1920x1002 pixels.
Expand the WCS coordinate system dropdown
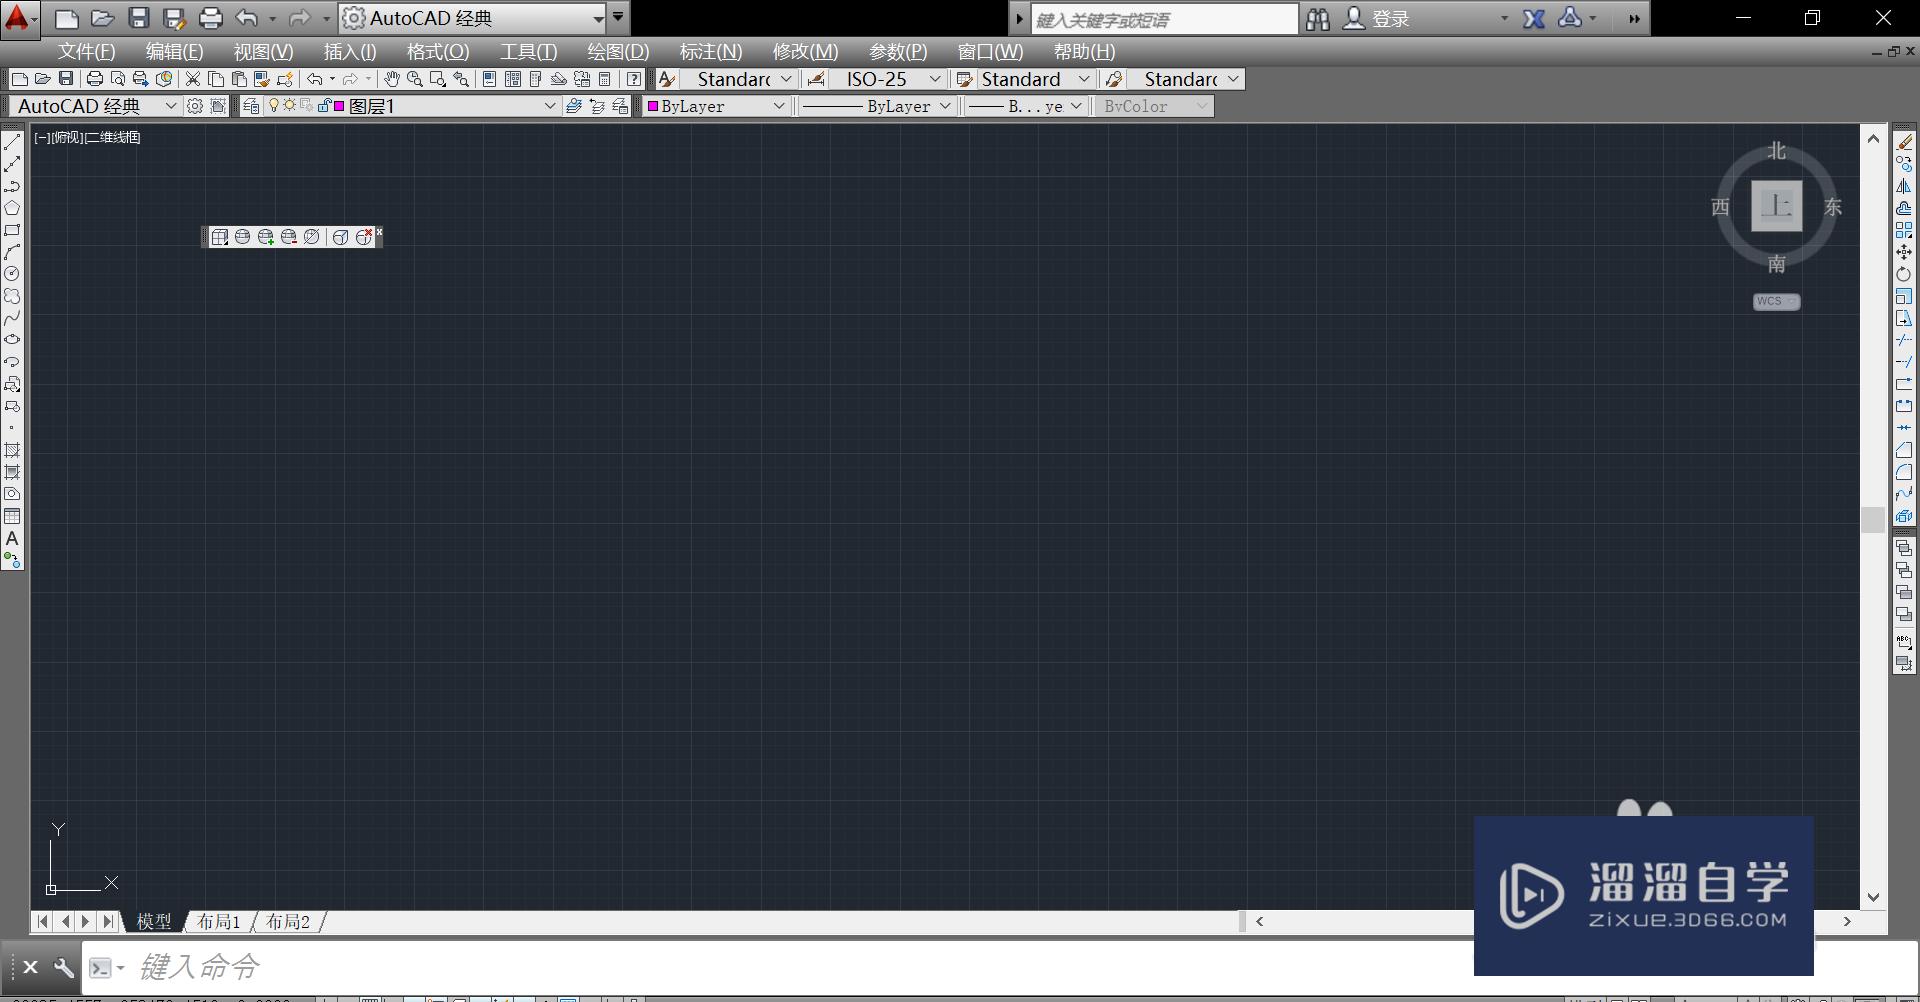click(1776, 301)
